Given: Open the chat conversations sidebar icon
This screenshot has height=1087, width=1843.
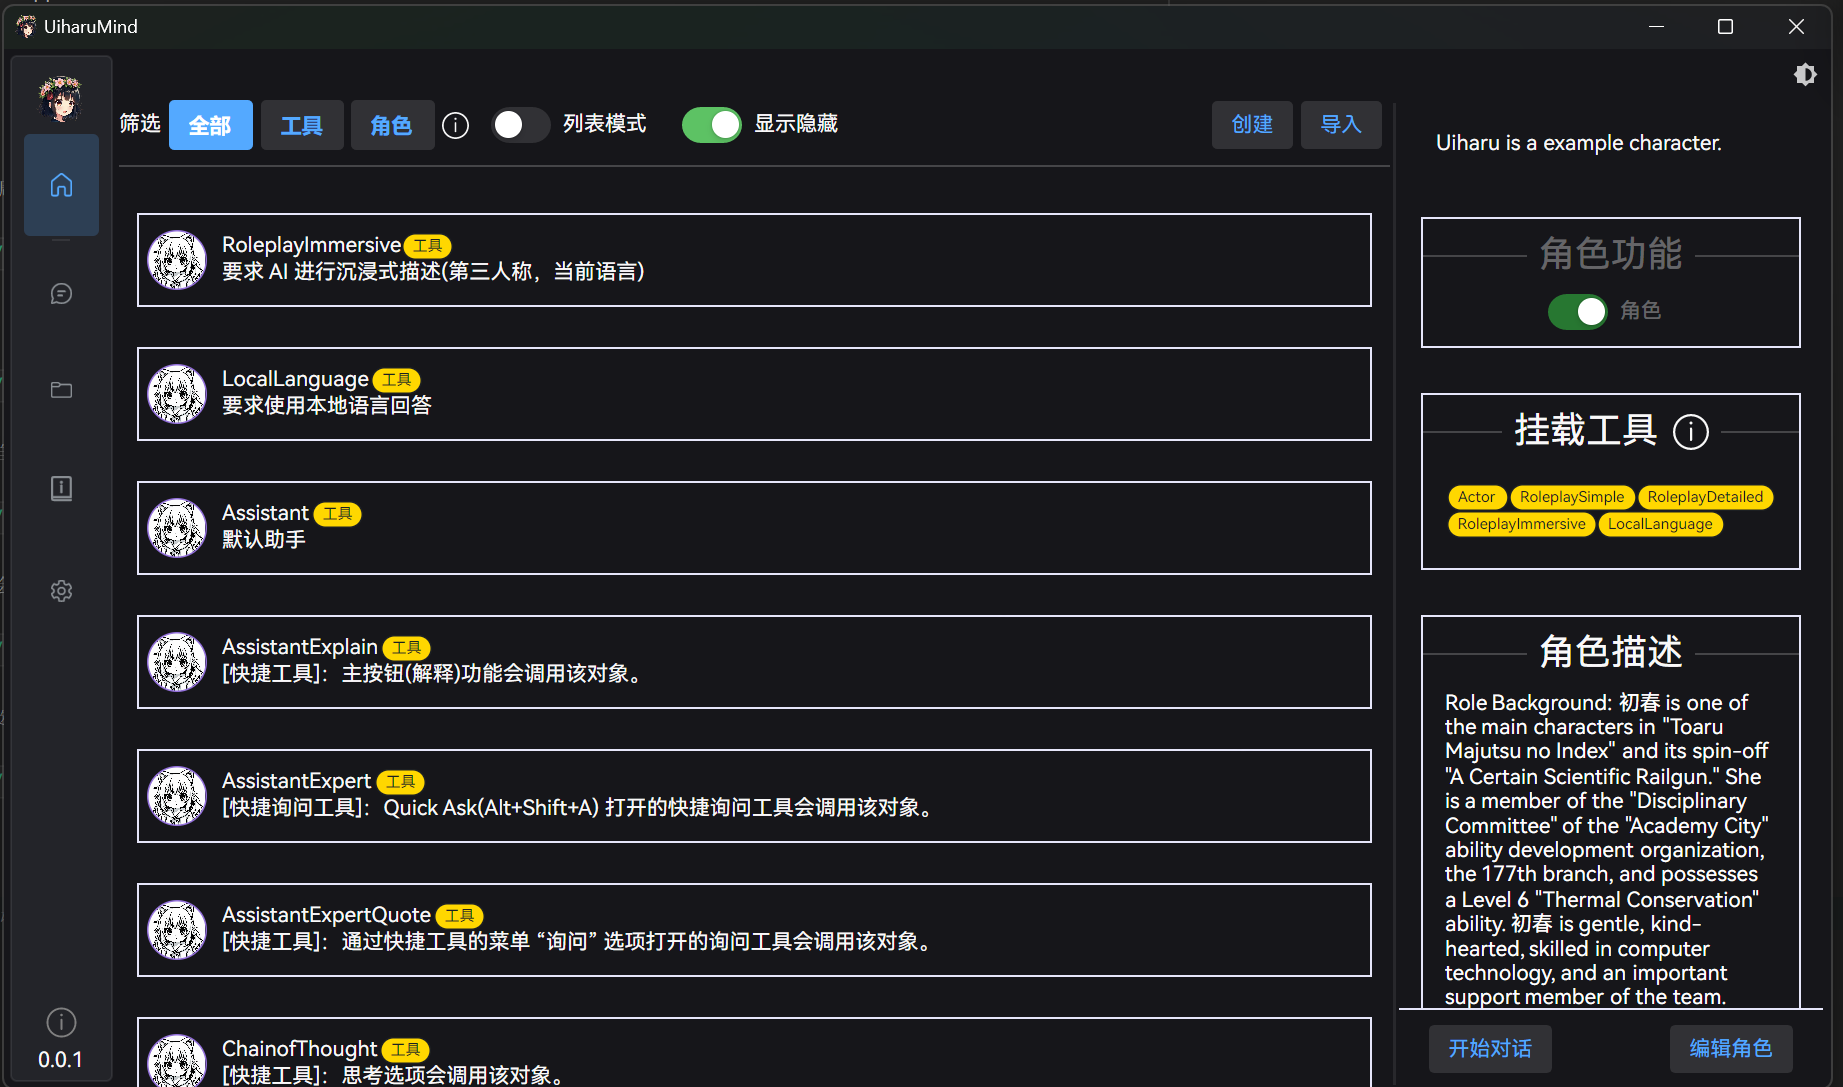Looking at the screenshot, I should tap(61, 293).
